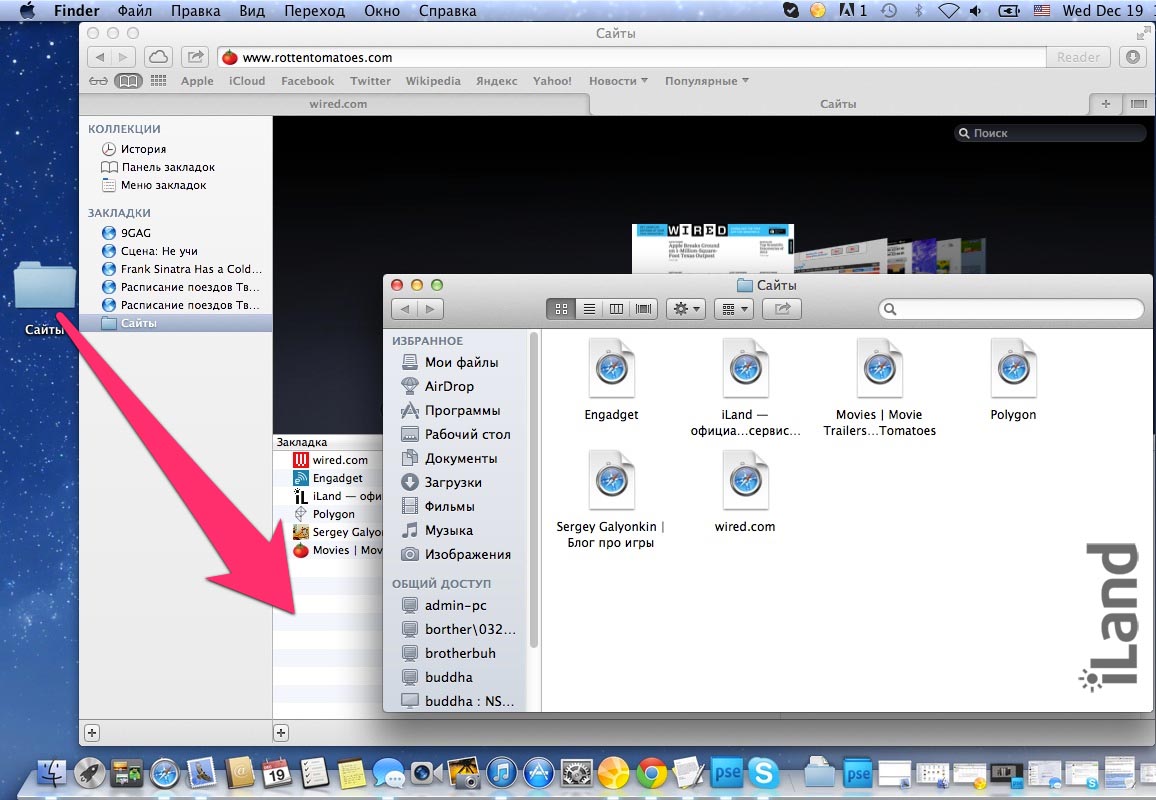Expand Популярные bookmarks dropdown
Viewport: 1156px width, 800px height.
[x=706, y=81]
